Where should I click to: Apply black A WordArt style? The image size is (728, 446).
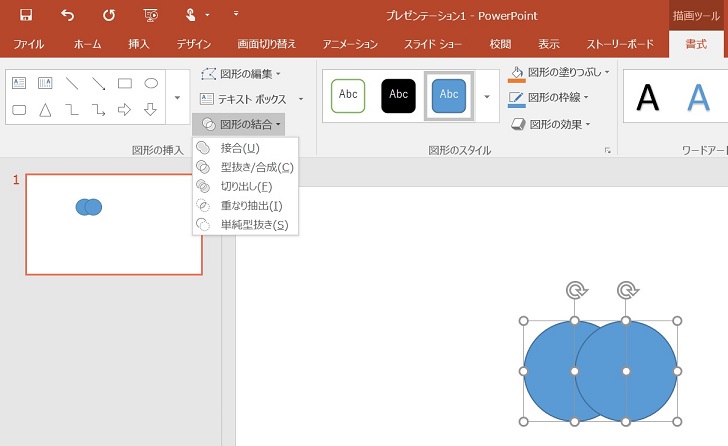pyautogui.click(x=648, y=97)
